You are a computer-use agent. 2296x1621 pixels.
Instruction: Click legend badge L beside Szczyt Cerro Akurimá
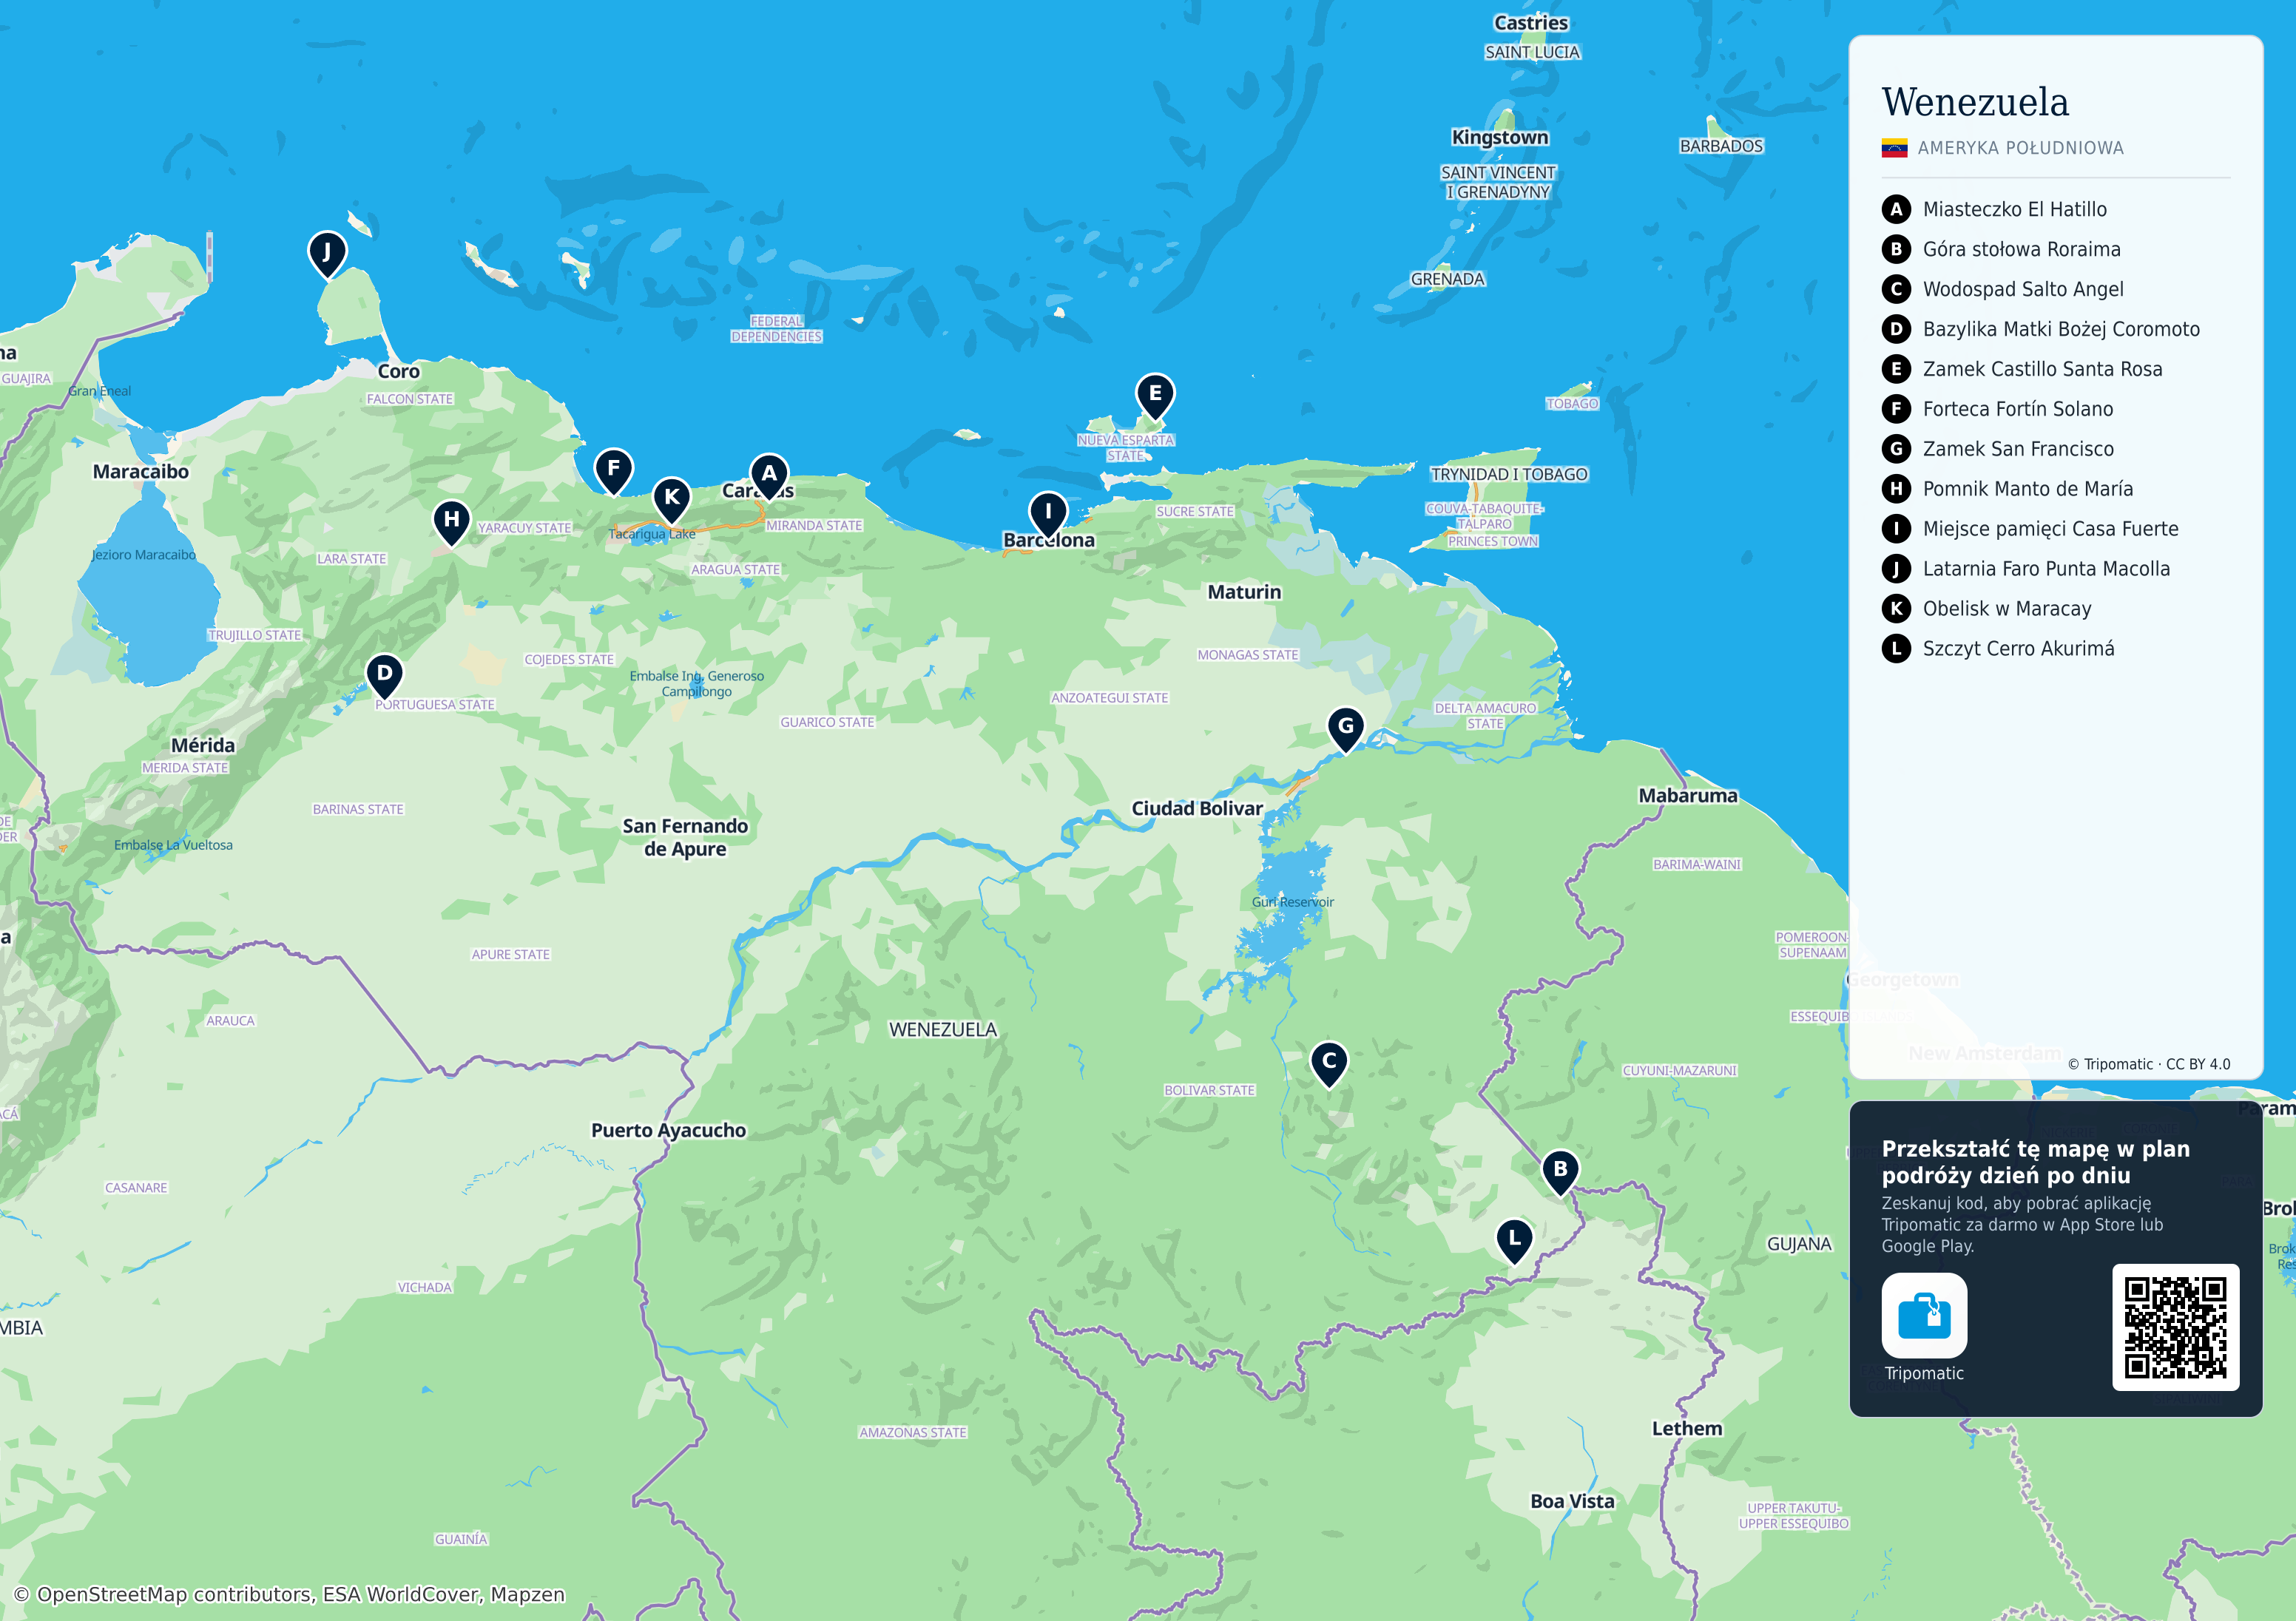(x=1896, y=649)
